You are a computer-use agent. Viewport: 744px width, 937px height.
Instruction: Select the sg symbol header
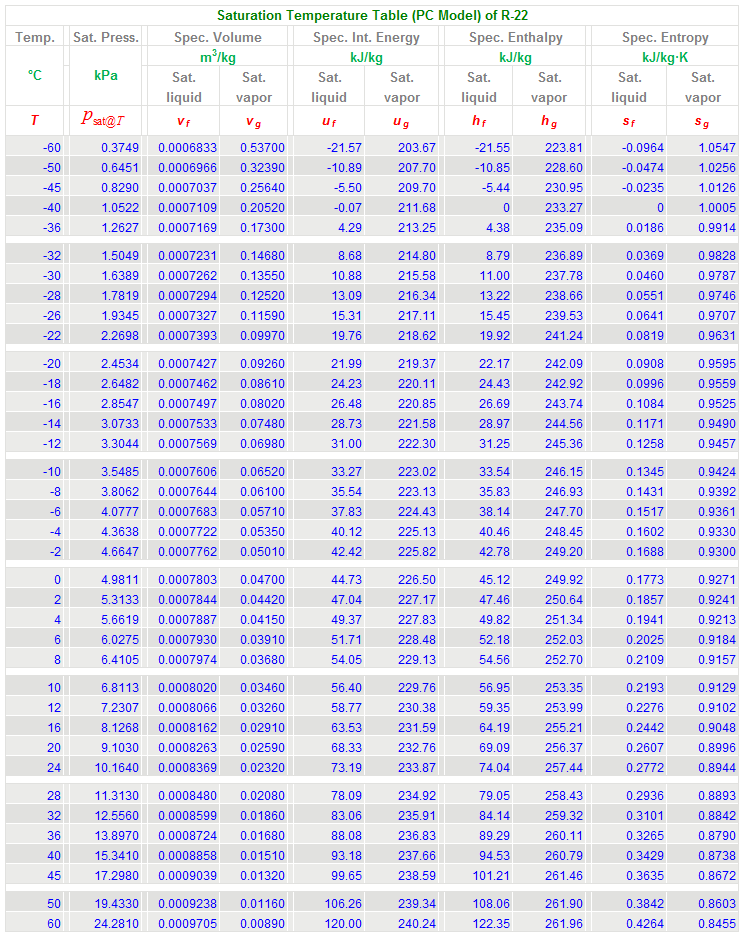pos(702,122)
